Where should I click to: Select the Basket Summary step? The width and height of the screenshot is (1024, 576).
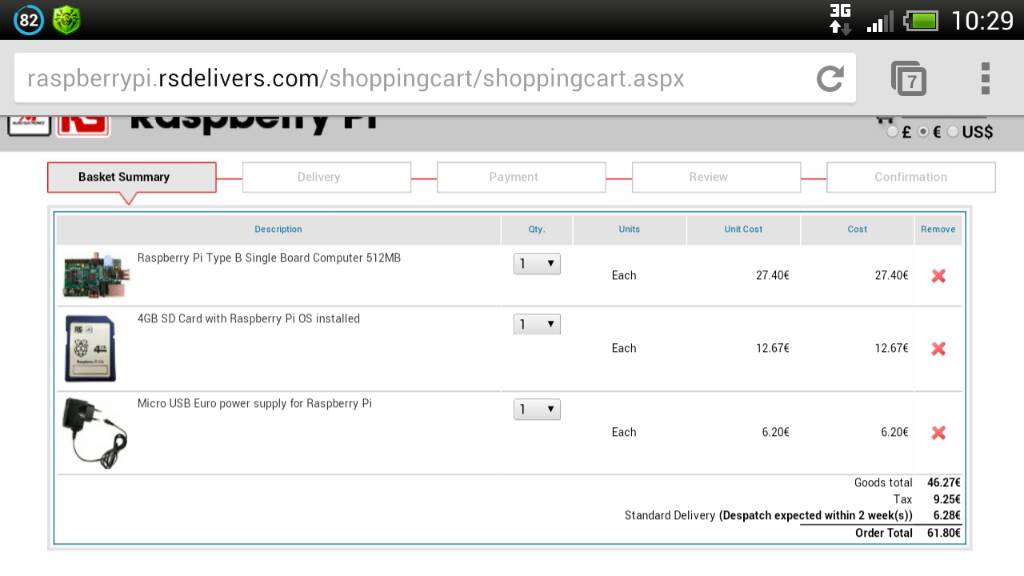(x=131, y=177)
